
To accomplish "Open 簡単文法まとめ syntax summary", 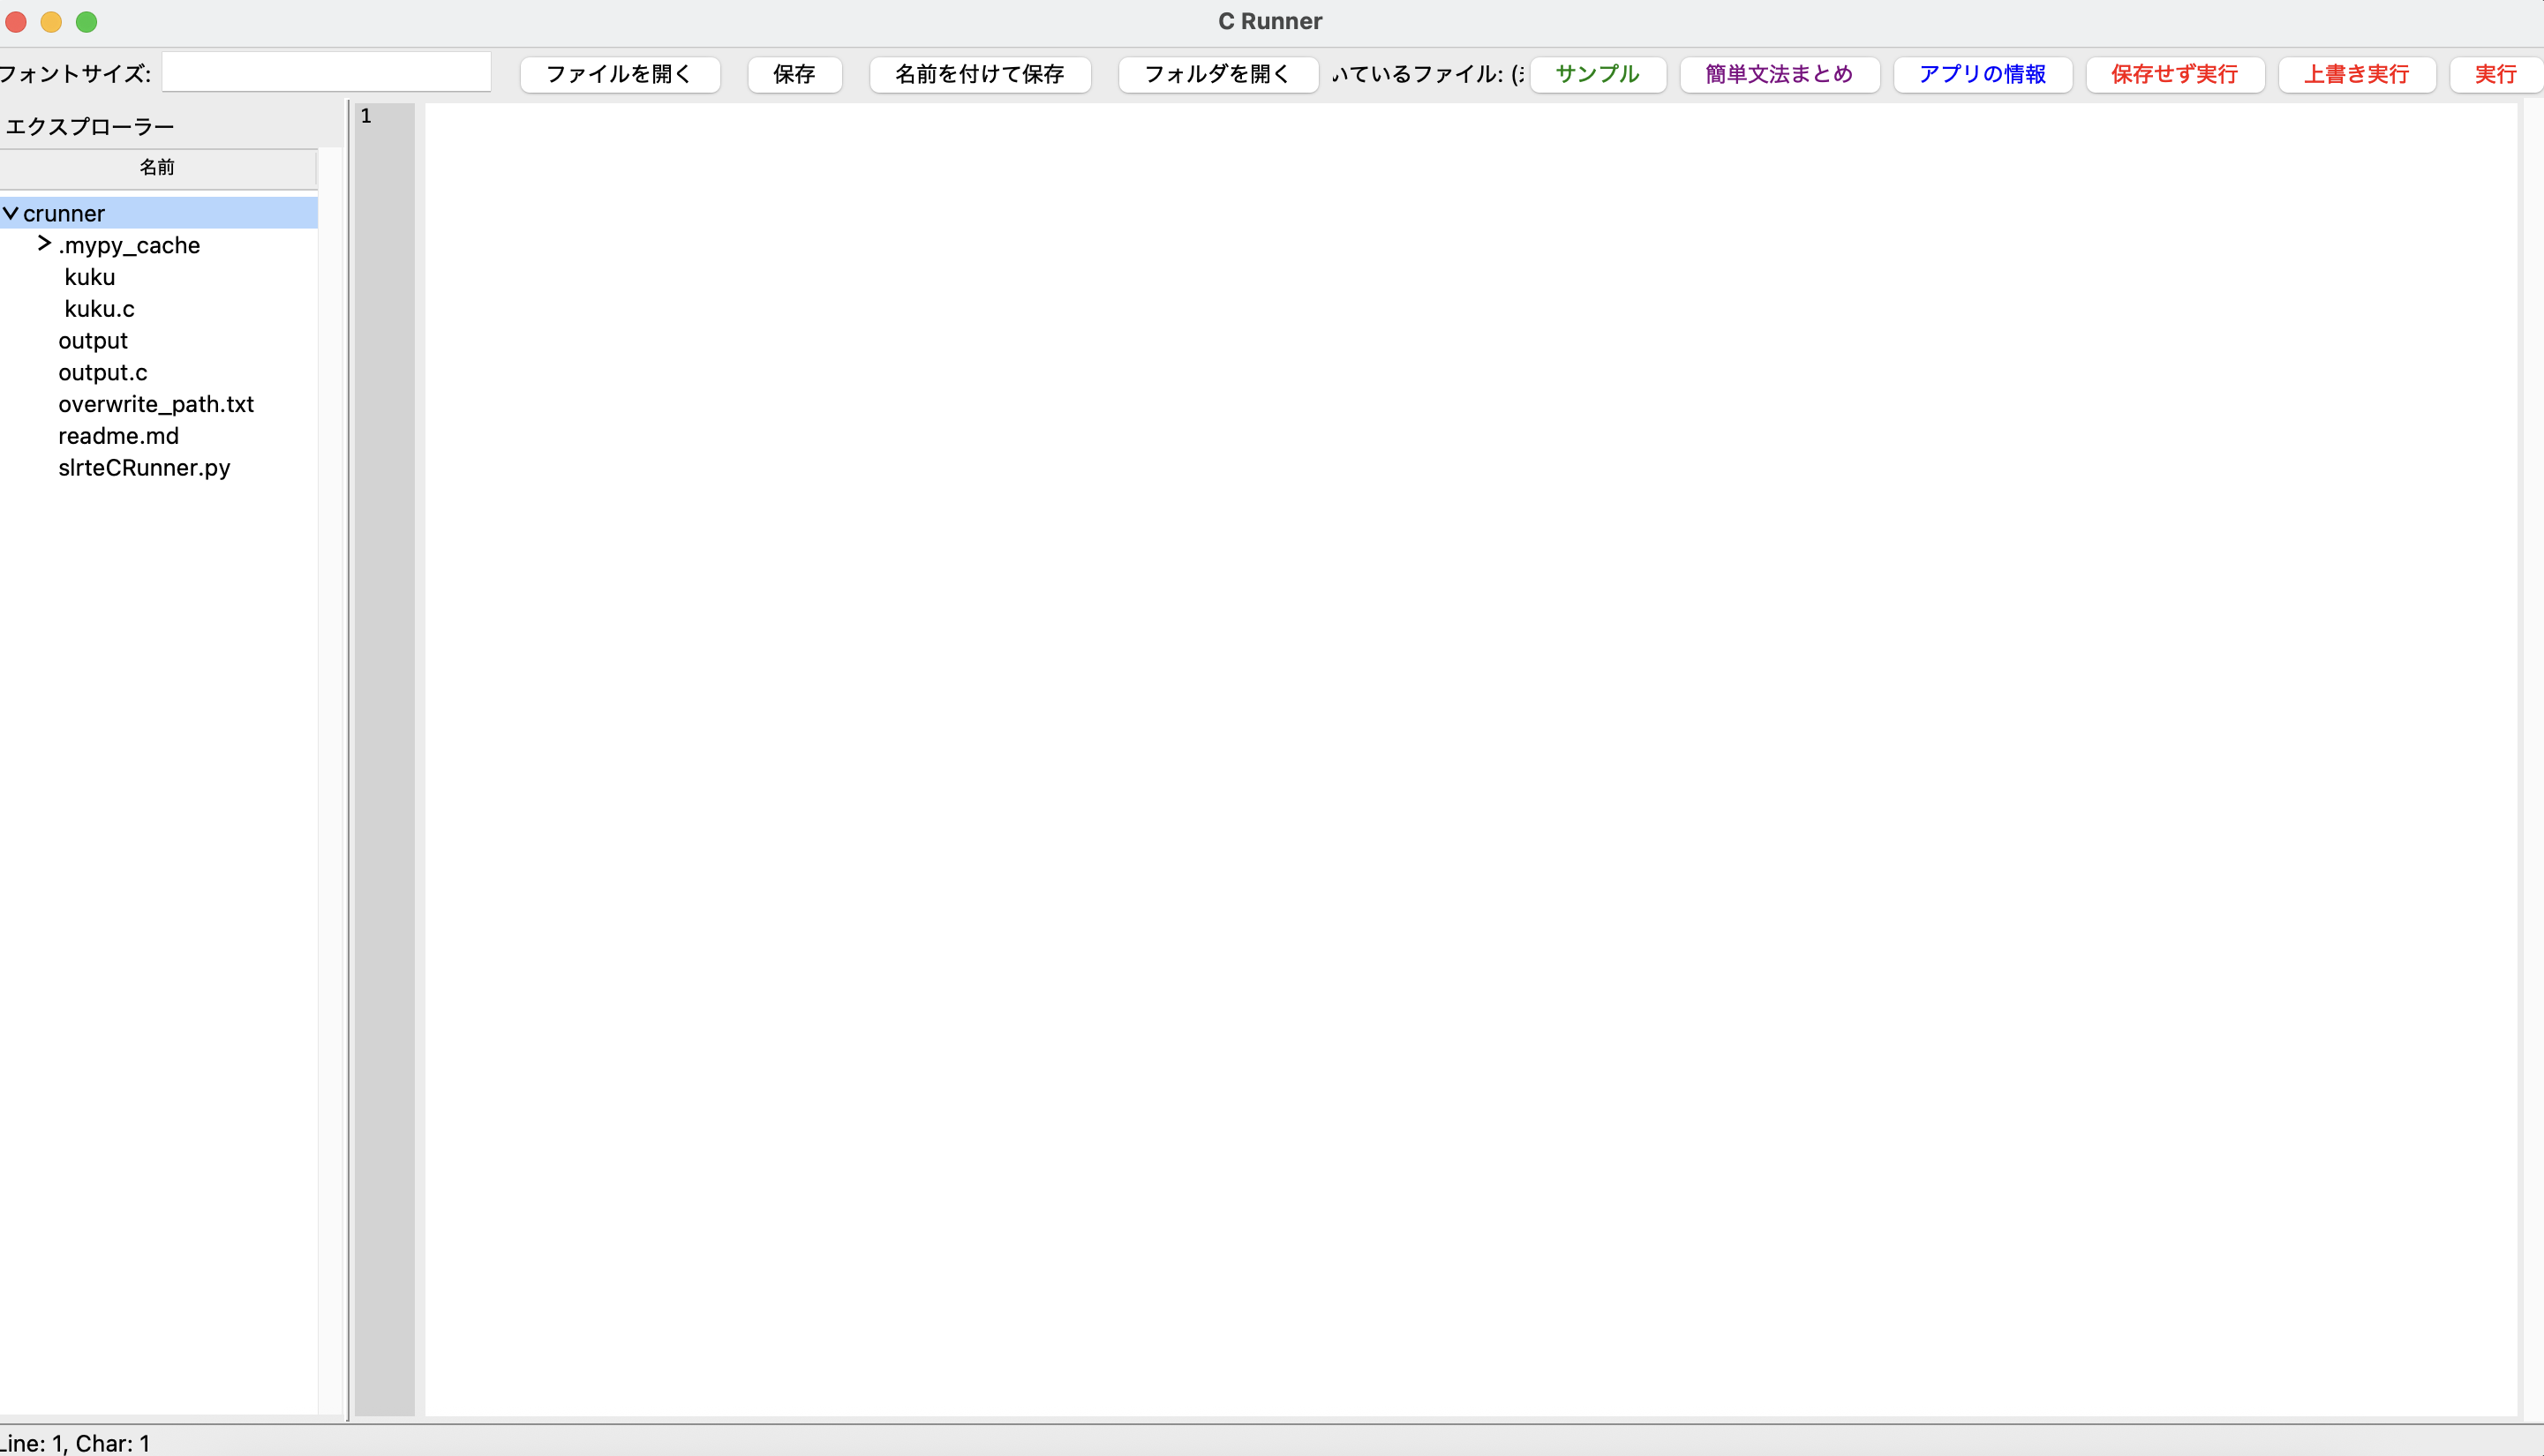I will click(1777, 74).
